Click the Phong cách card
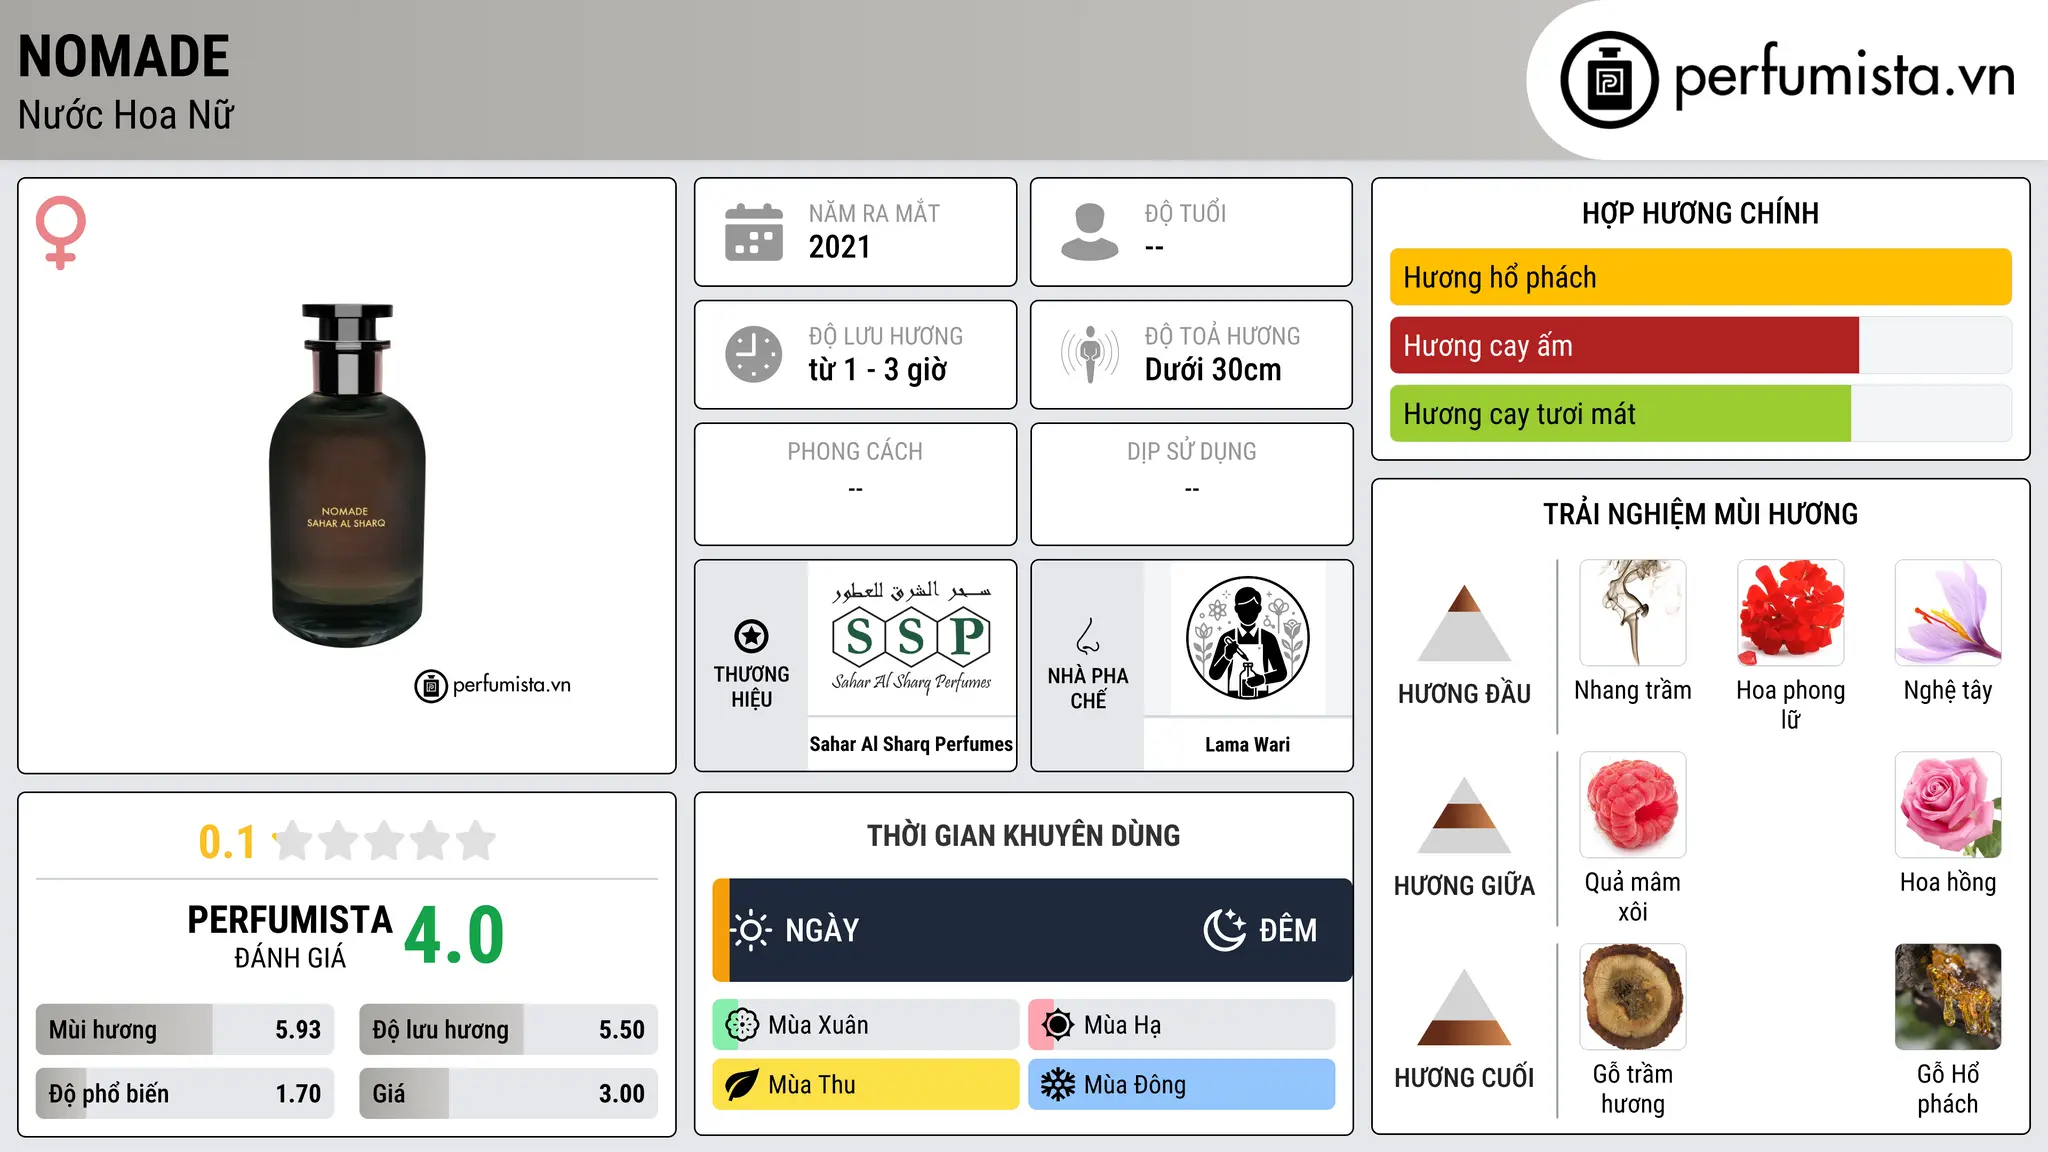Viewport: 2048px width, 1152px height. point(855,484)
